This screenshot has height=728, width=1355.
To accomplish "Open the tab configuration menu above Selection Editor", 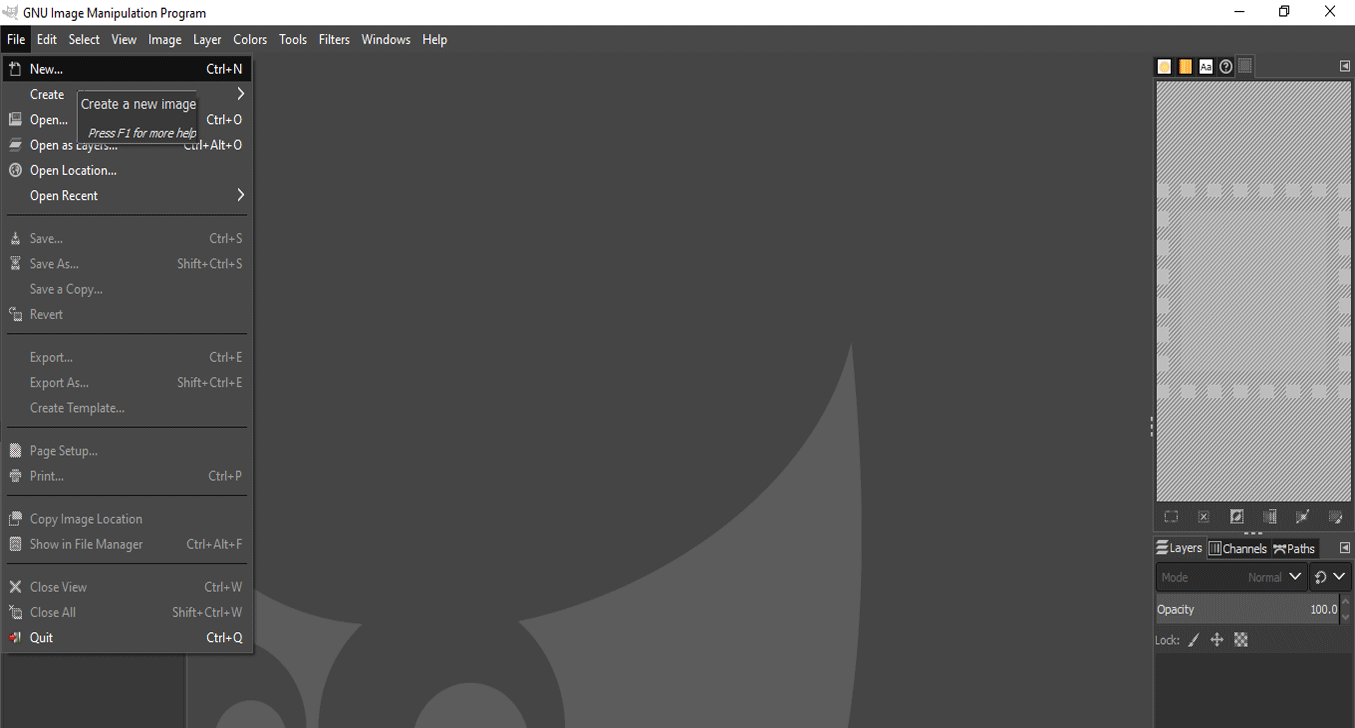I will (x=1345, y=66).
